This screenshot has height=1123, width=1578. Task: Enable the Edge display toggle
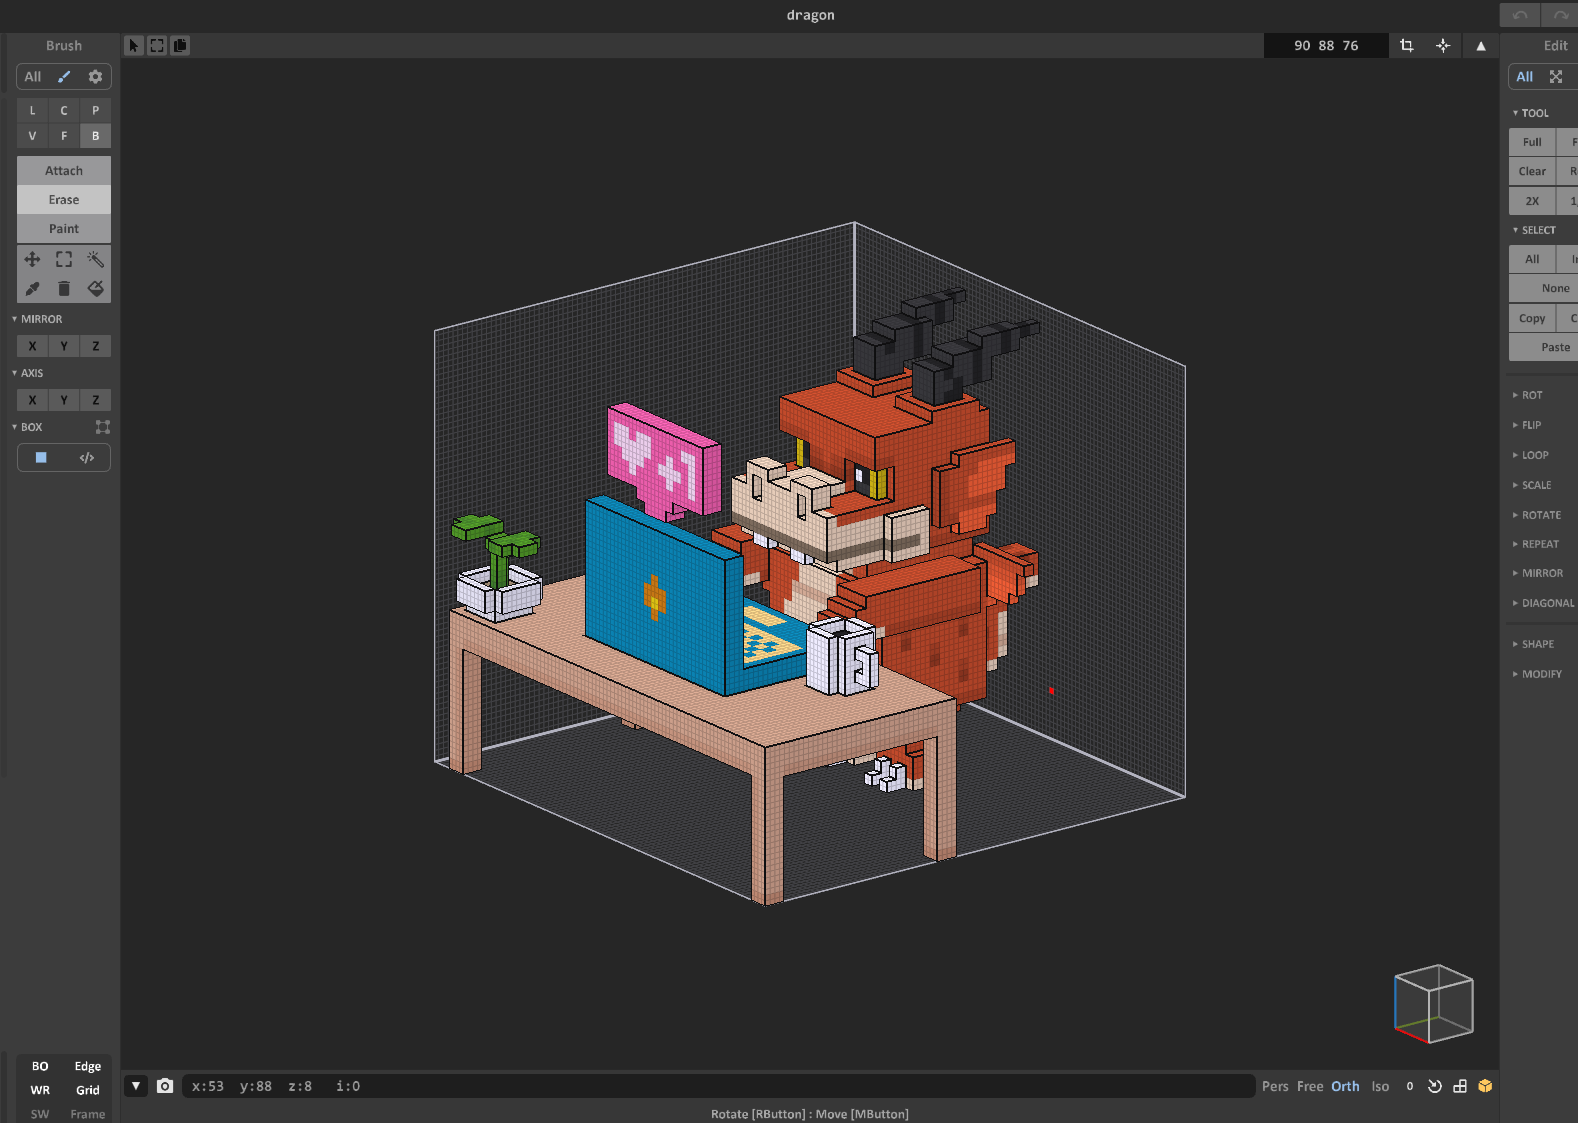[88, 1066]
